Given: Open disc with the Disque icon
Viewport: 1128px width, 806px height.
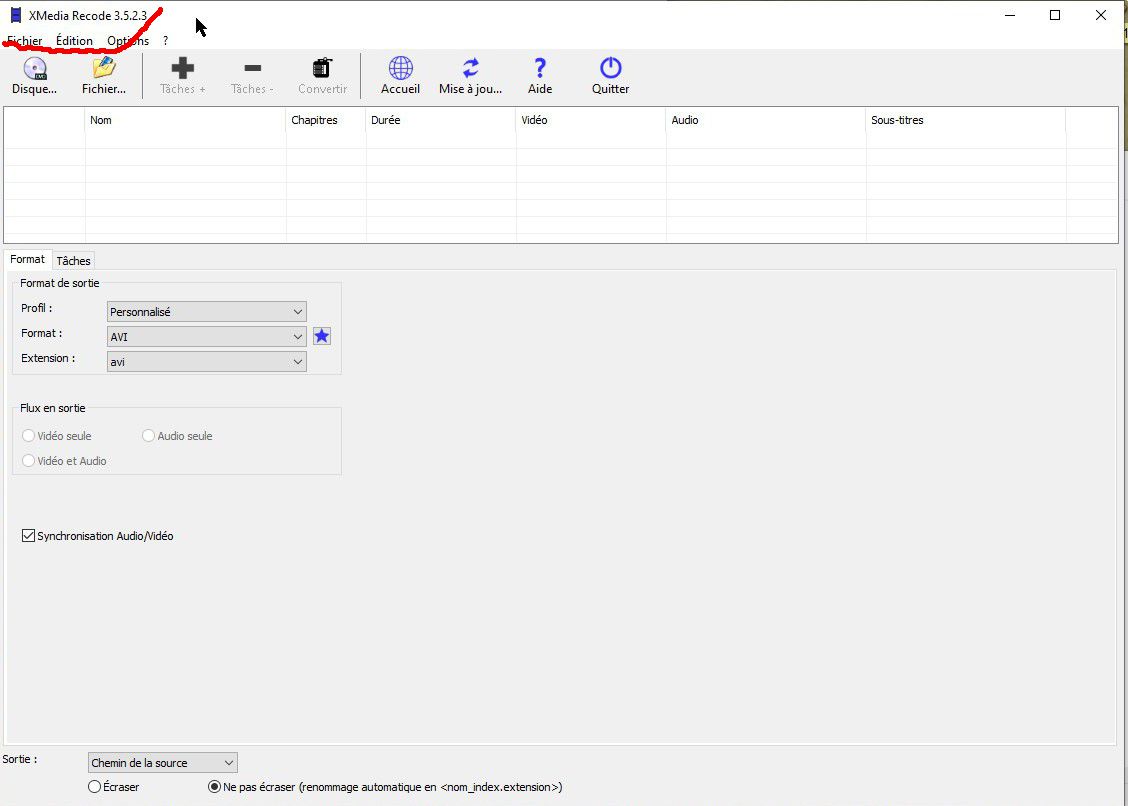Looking at the screenshot, I should pos(35,69).
